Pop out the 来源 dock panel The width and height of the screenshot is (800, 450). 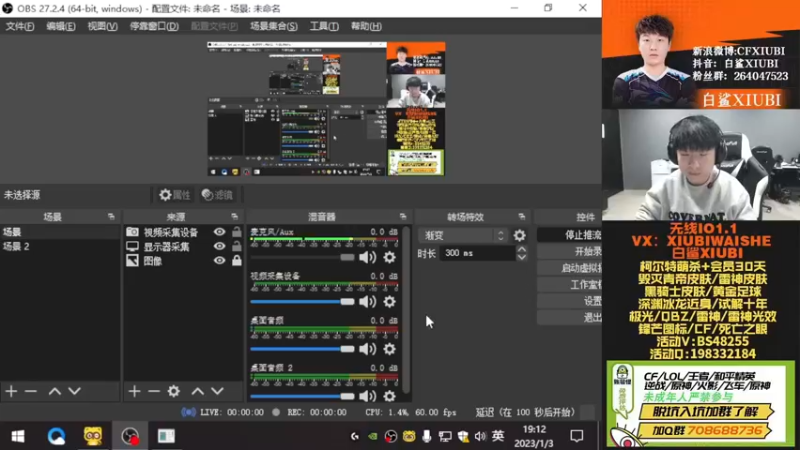[234, 217]
